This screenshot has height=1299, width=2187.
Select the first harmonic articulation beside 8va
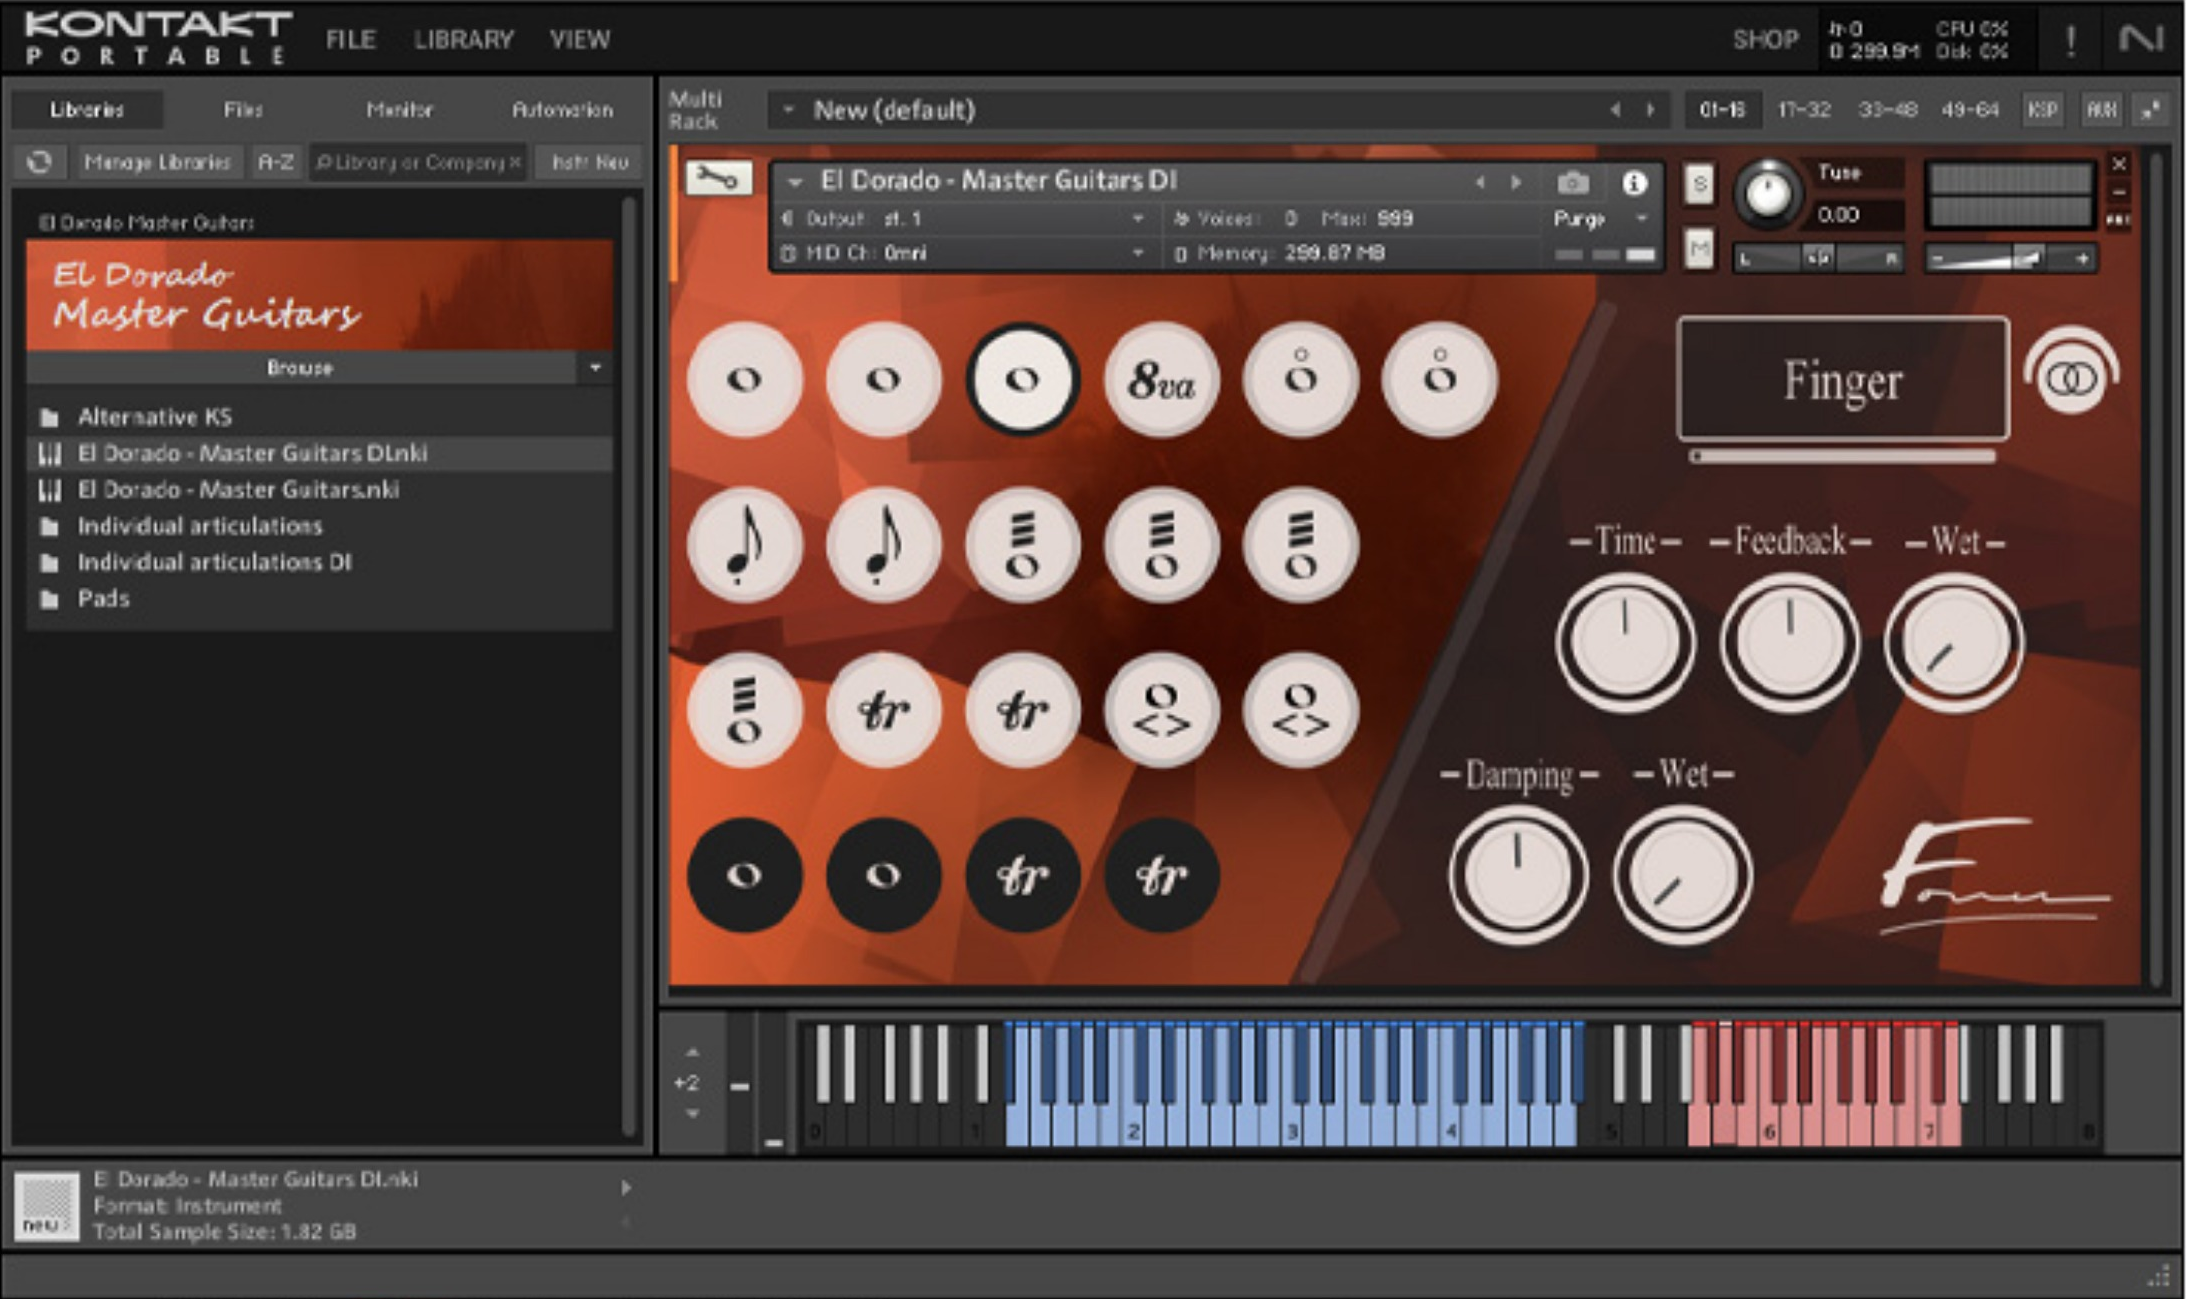(x=1300, y=380)
